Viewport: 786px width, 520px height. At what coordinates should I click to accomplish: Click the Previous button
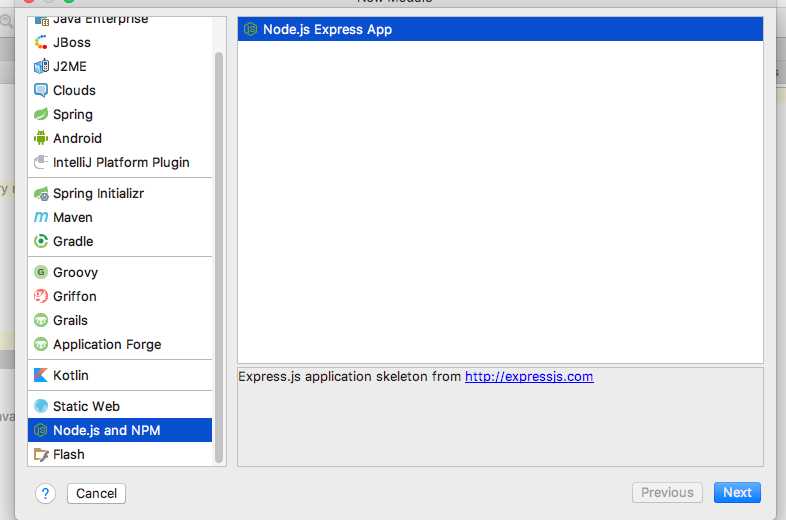(667, 492)
